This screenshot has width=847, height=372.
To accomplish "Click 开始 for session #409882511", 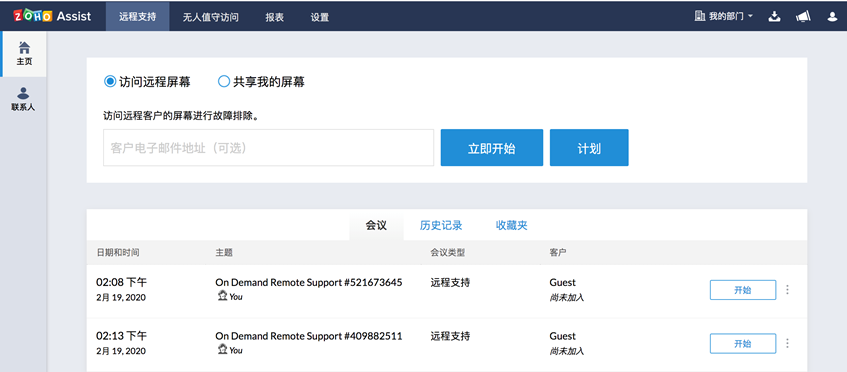I will coord(743,343).
